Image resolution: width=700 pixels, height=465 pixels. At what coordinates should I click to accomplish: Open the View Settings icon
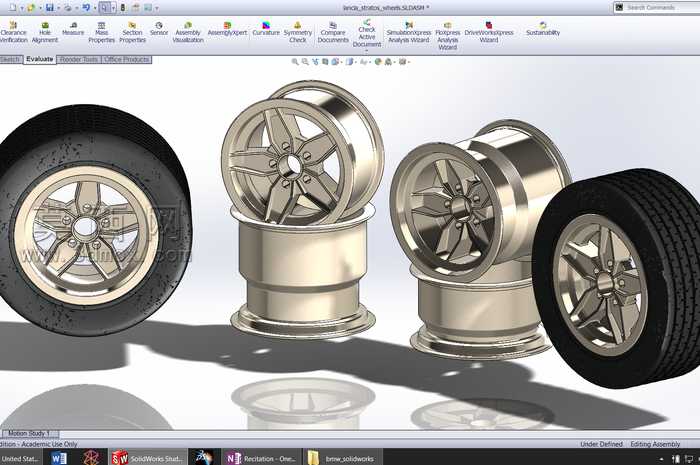[402, 62]
